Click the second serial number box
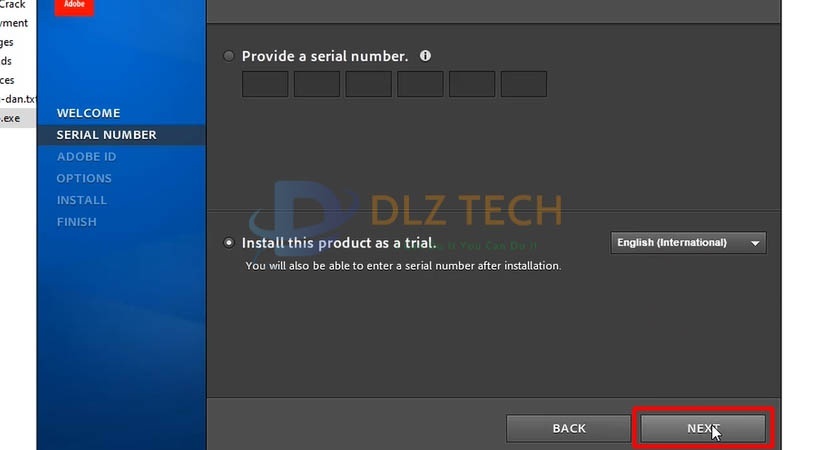Screen dimensions: 820x450 pyautogui.click(x=317, y=84)
